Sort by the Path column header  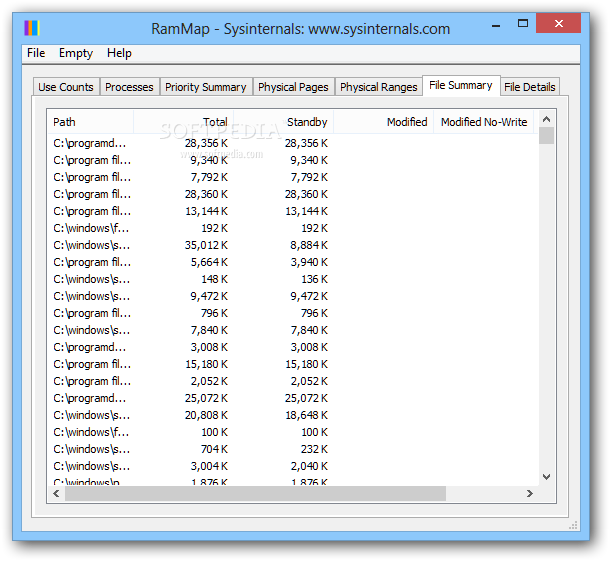tap(91, 122)
